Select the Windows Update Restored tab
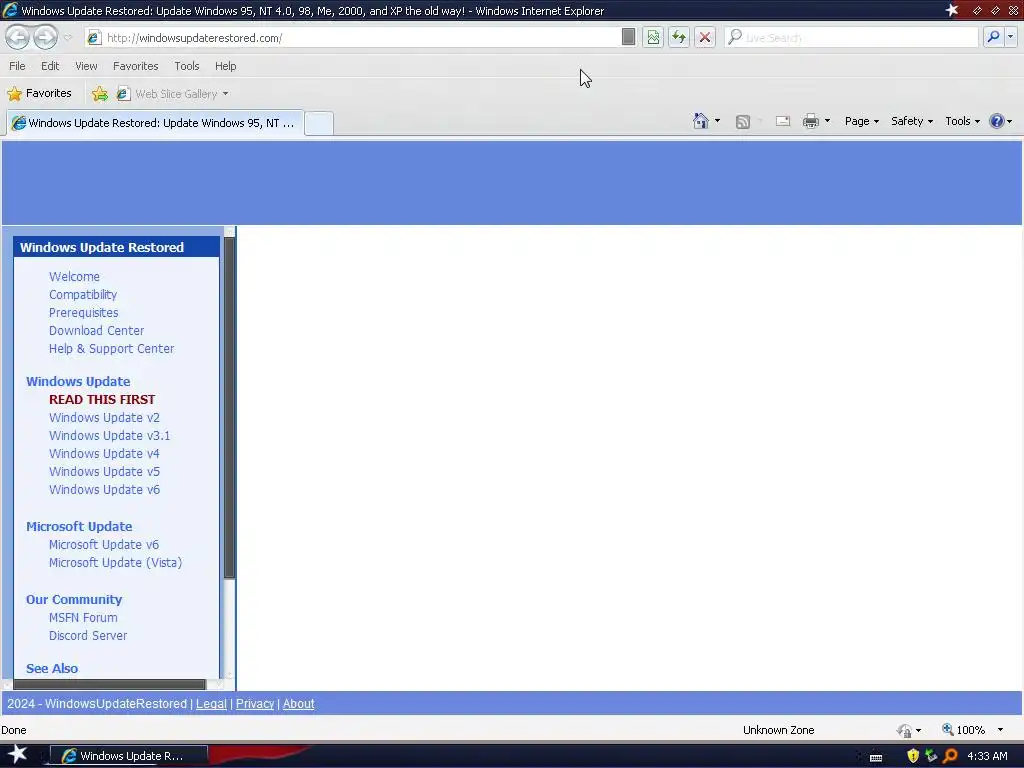This screenshot has width=1024, height=768. click(x=155, y=123)
